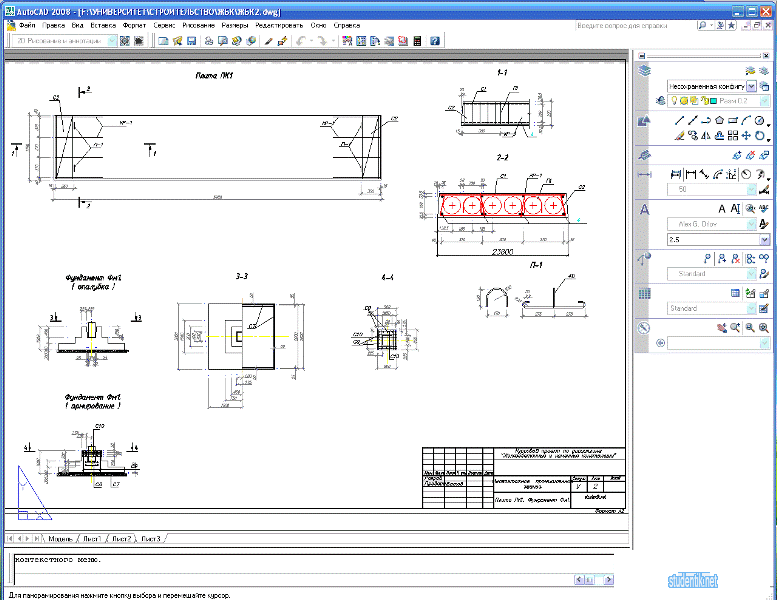Create a Multileader
777x600 pixels.
708,259
